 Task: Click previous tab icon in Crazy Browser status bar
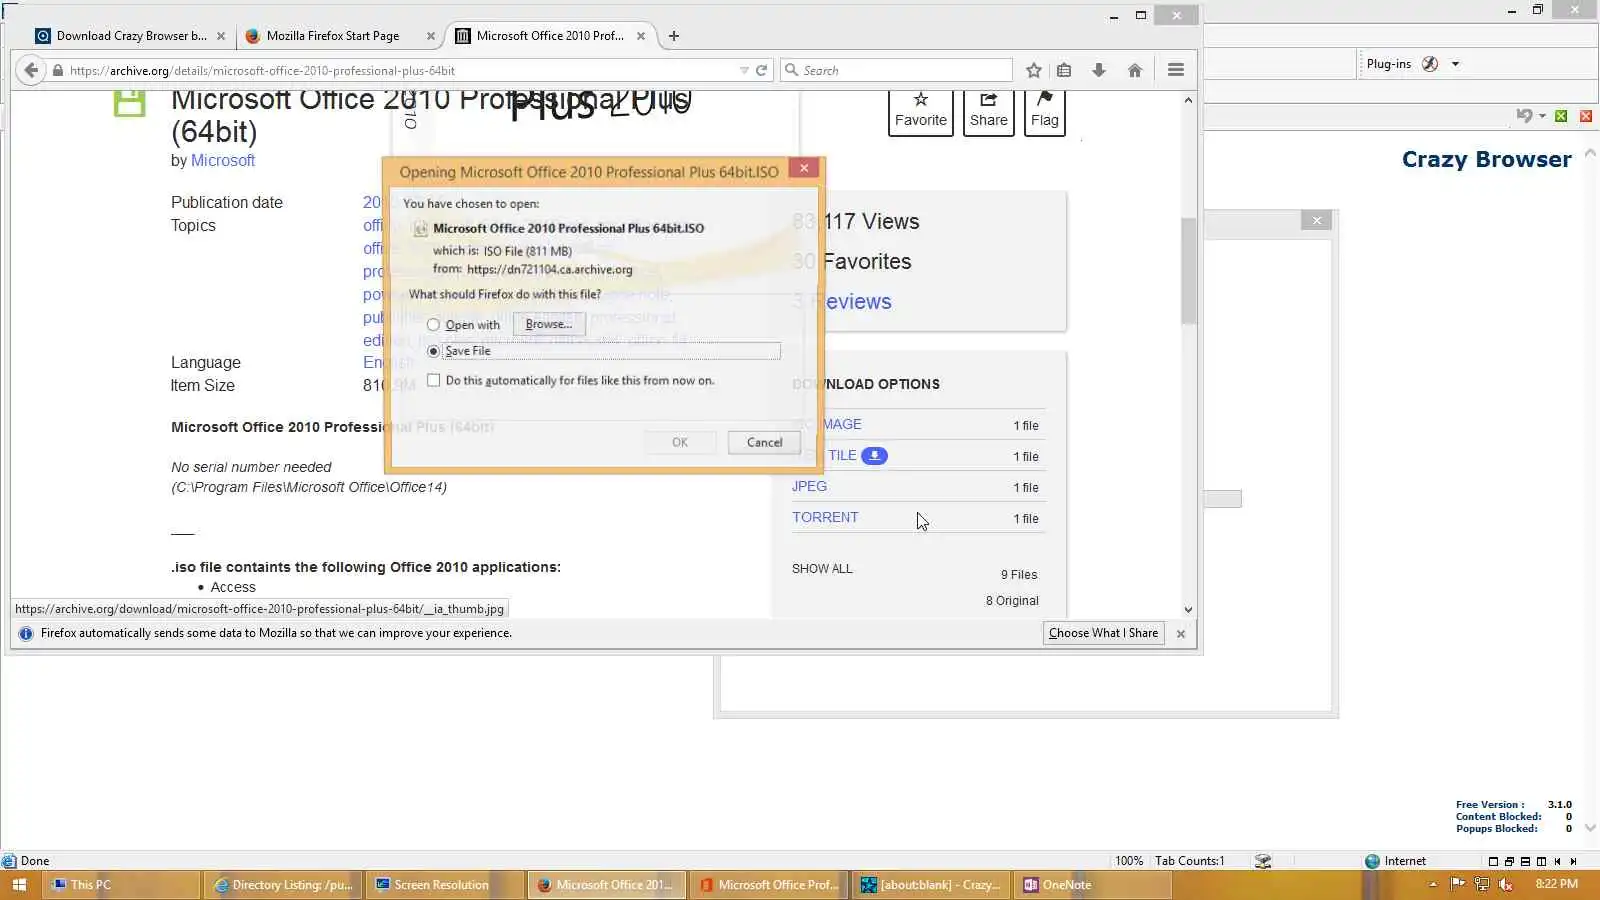click(x=1557, y=861)
